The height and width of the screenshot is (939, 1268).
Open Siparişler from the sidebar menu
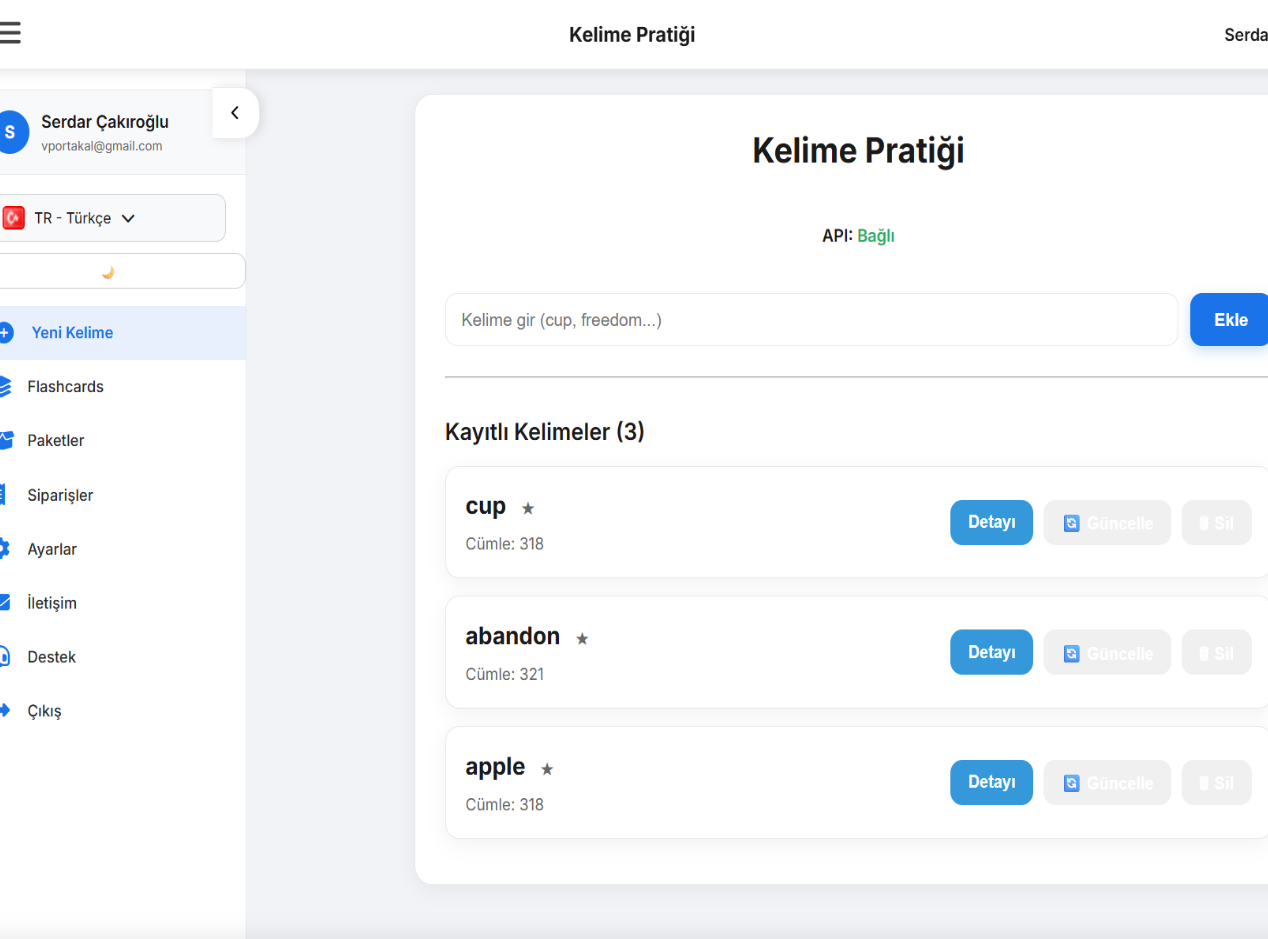click(x=60, y=495)
